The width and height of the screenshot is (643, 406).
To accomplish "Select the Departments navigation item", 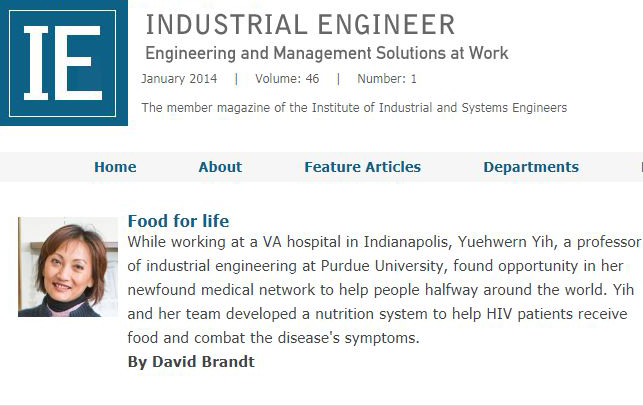I will pyautogui.click(x=531, y=167).
